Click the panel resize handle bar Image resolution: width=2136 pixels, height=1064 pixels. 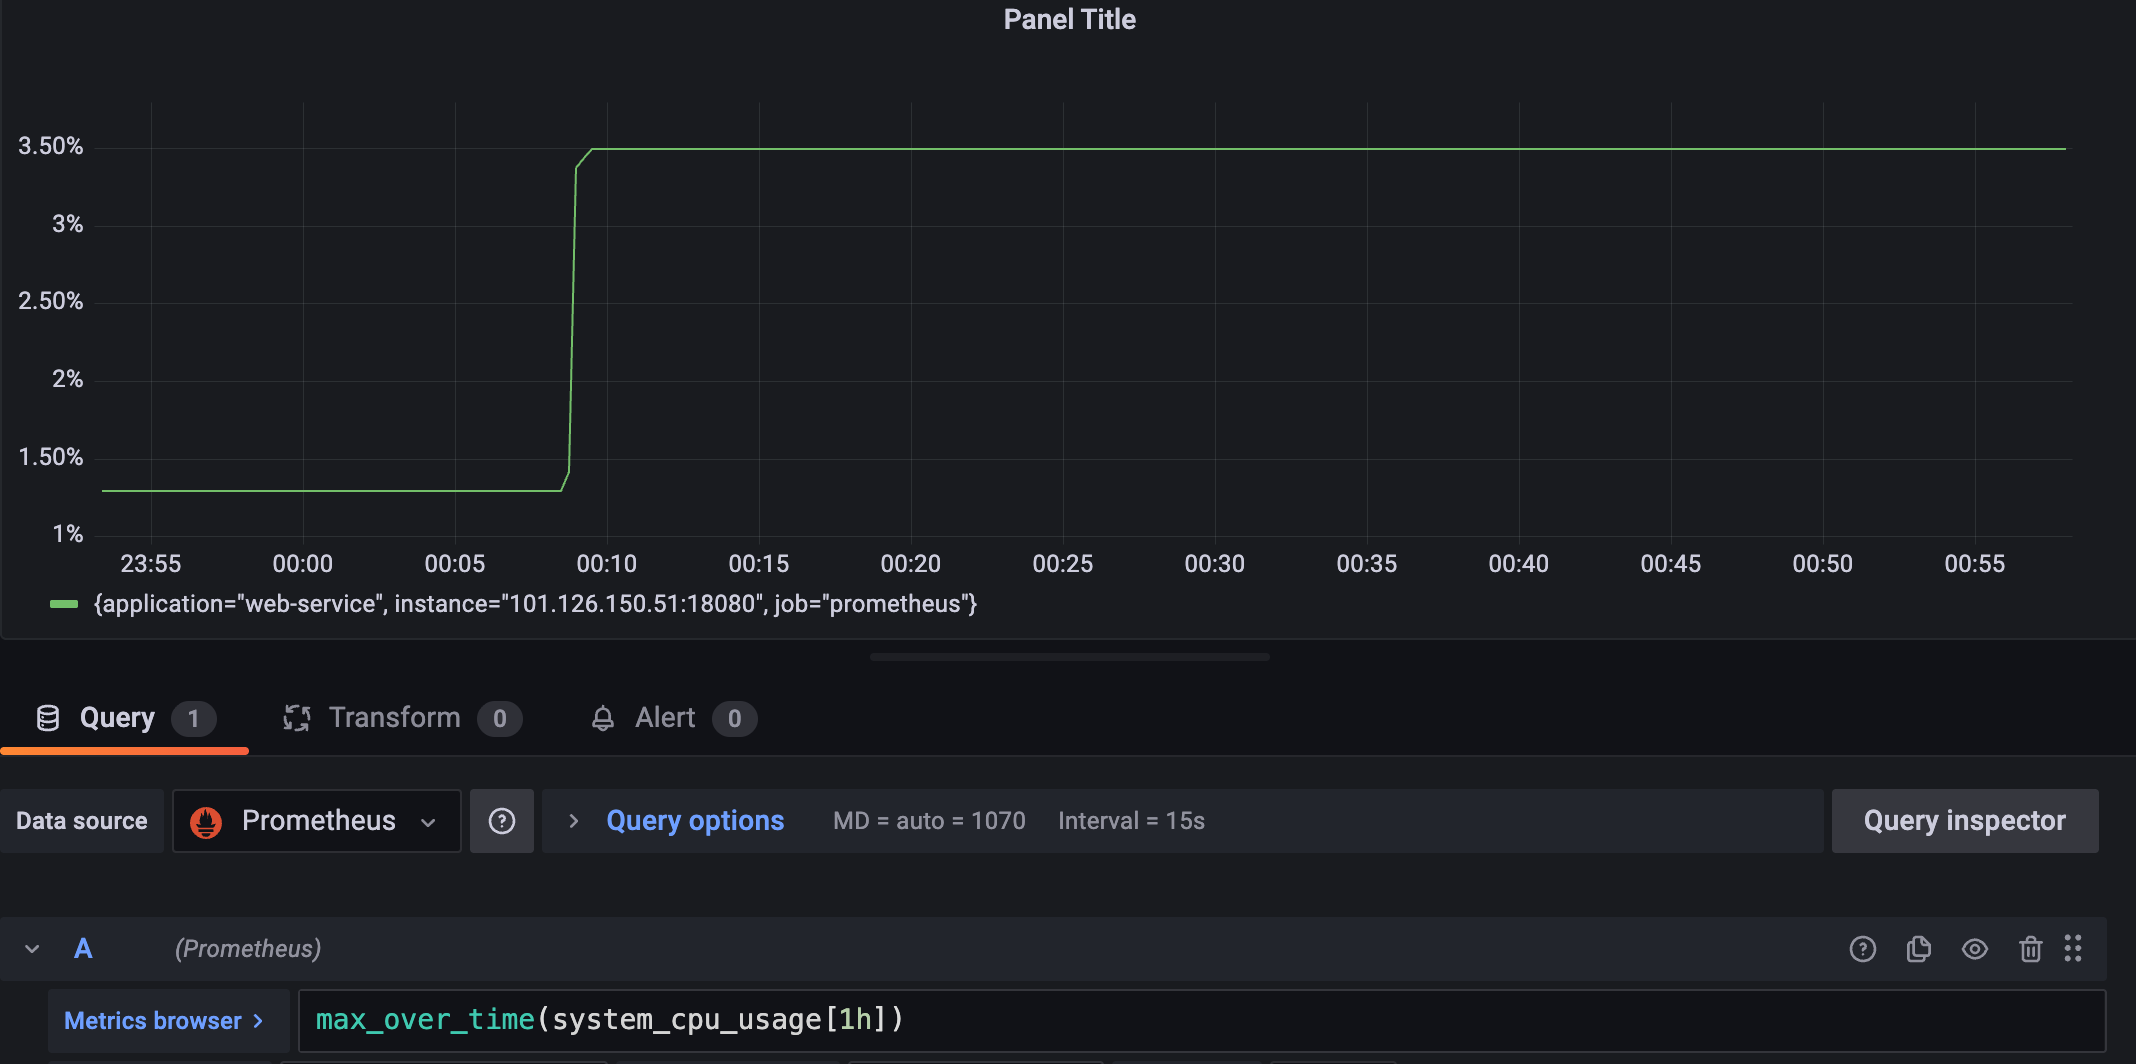point(1069,657)
